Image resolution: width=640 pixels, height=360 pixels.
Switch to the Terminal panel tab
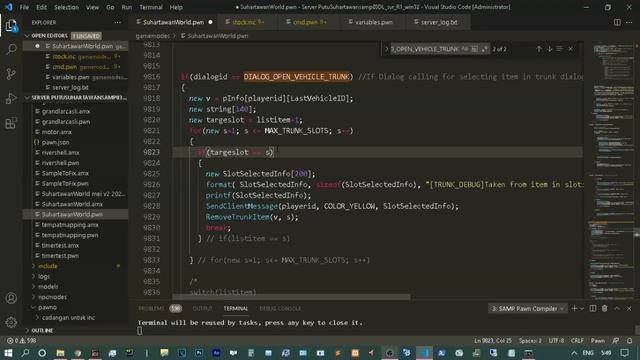coord(236,309)
